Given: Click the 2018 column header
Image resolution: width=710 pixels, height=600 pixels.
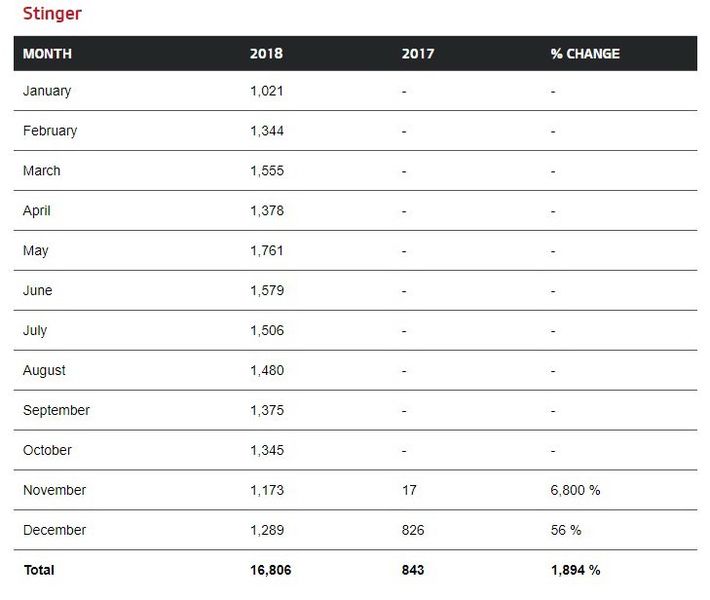Looking at the screenshot, I should (x=266, y=54).
